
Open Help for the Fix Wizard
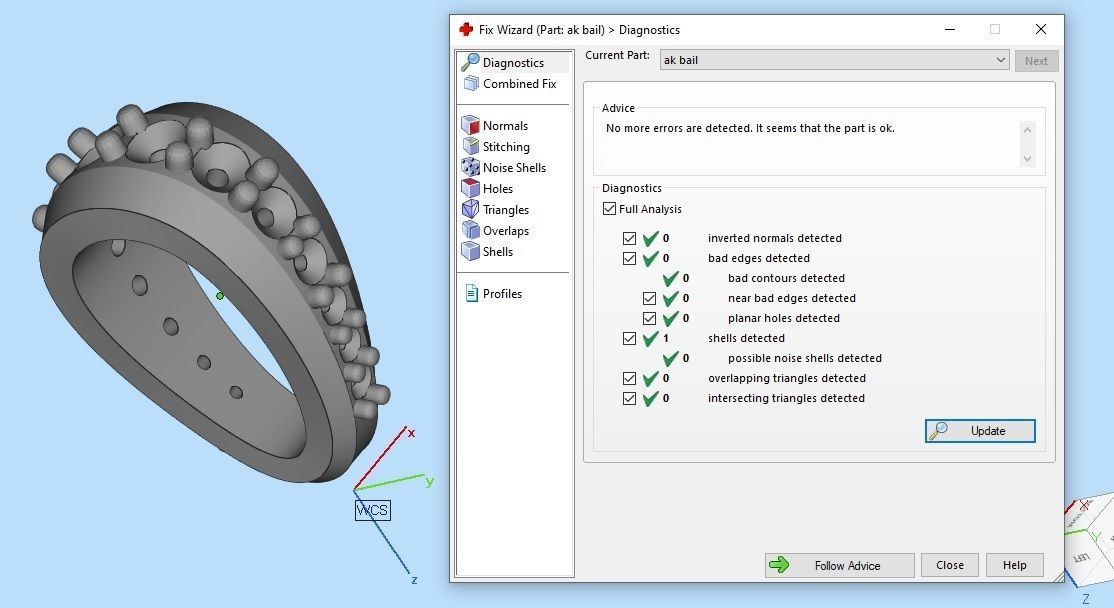[1015, 565]
